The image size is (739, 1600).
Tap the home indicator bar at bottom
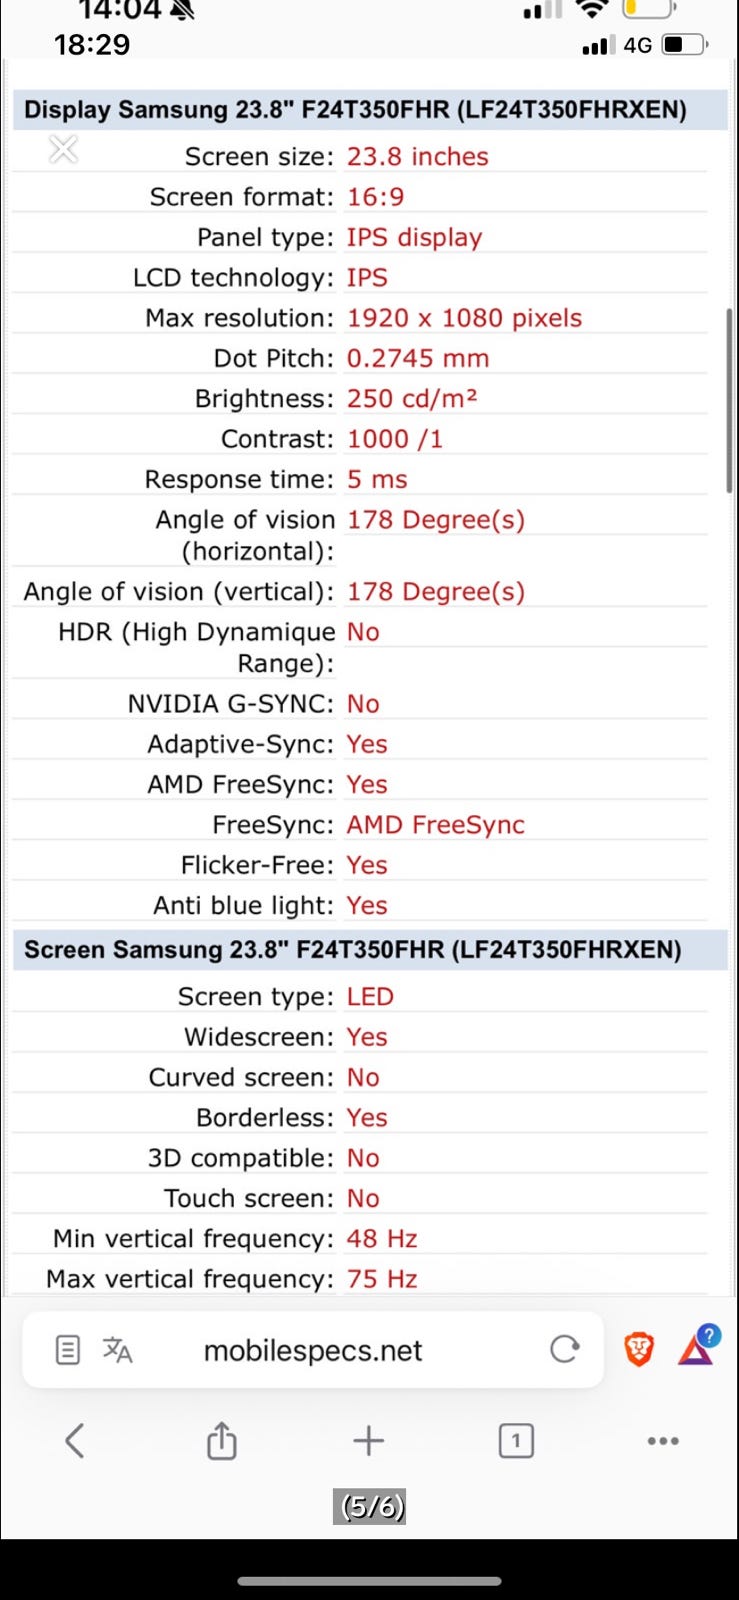(369, 1581)
